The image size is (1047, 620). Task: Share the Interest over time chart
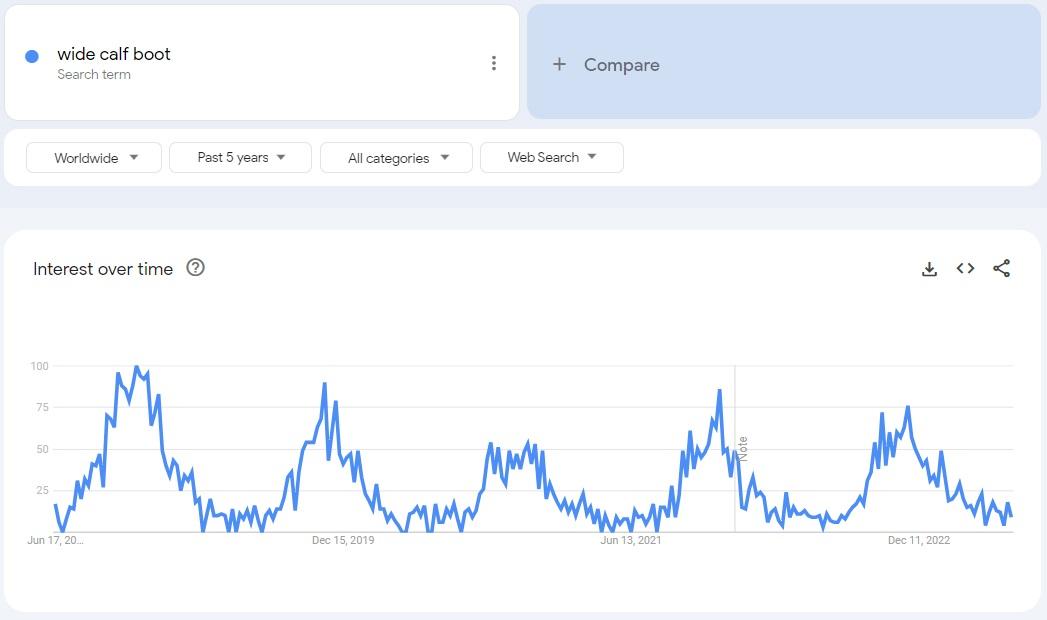[1001, 268]
